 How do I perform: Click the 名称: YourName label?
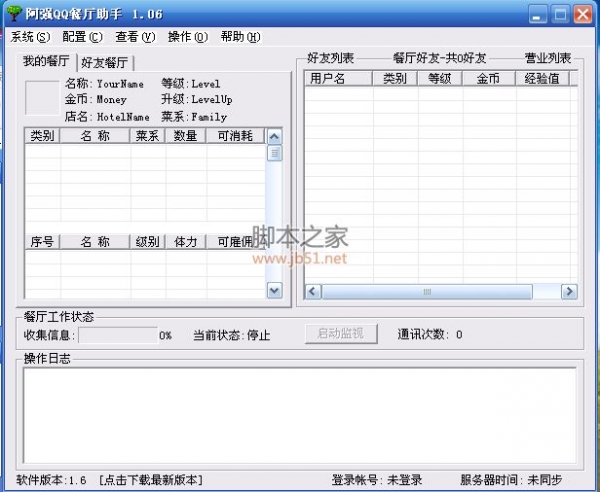(x=104, y=83)
